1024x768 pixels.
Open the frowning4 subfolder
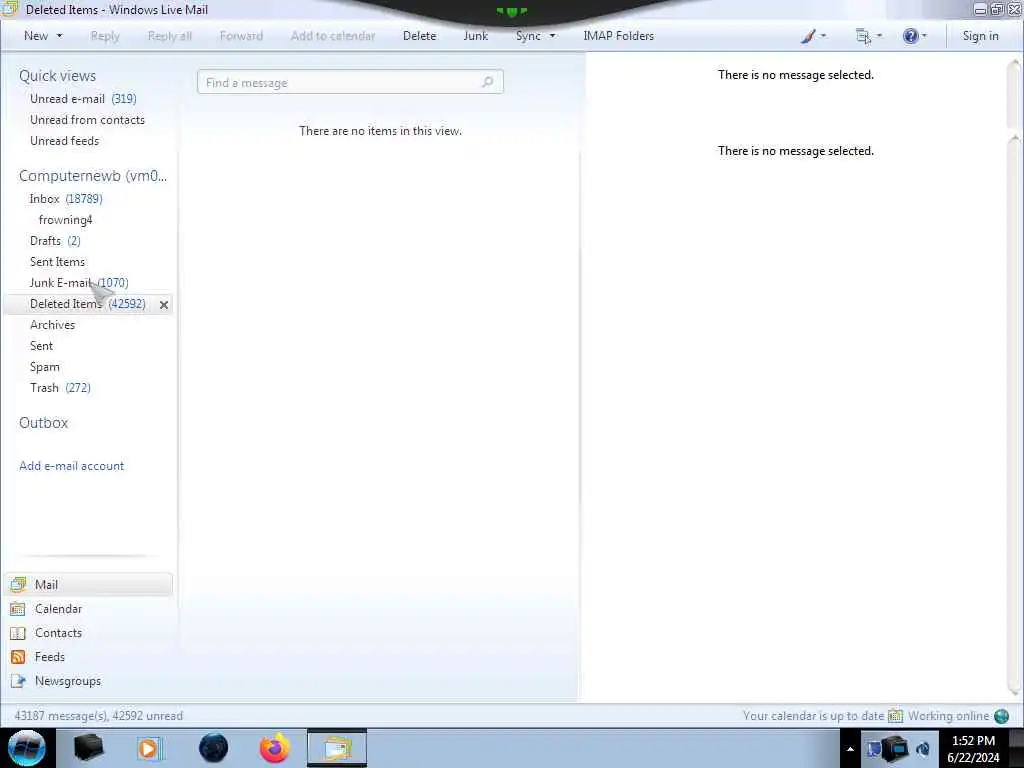(x=65, y=219)
